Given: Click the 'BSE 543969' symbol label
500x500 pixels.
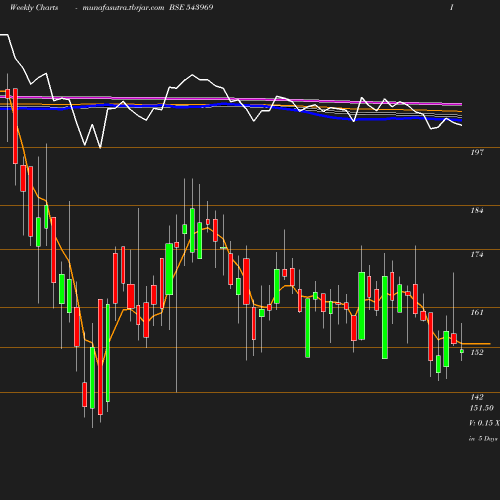Looking at the screenshot, I should tap(191, 7).
